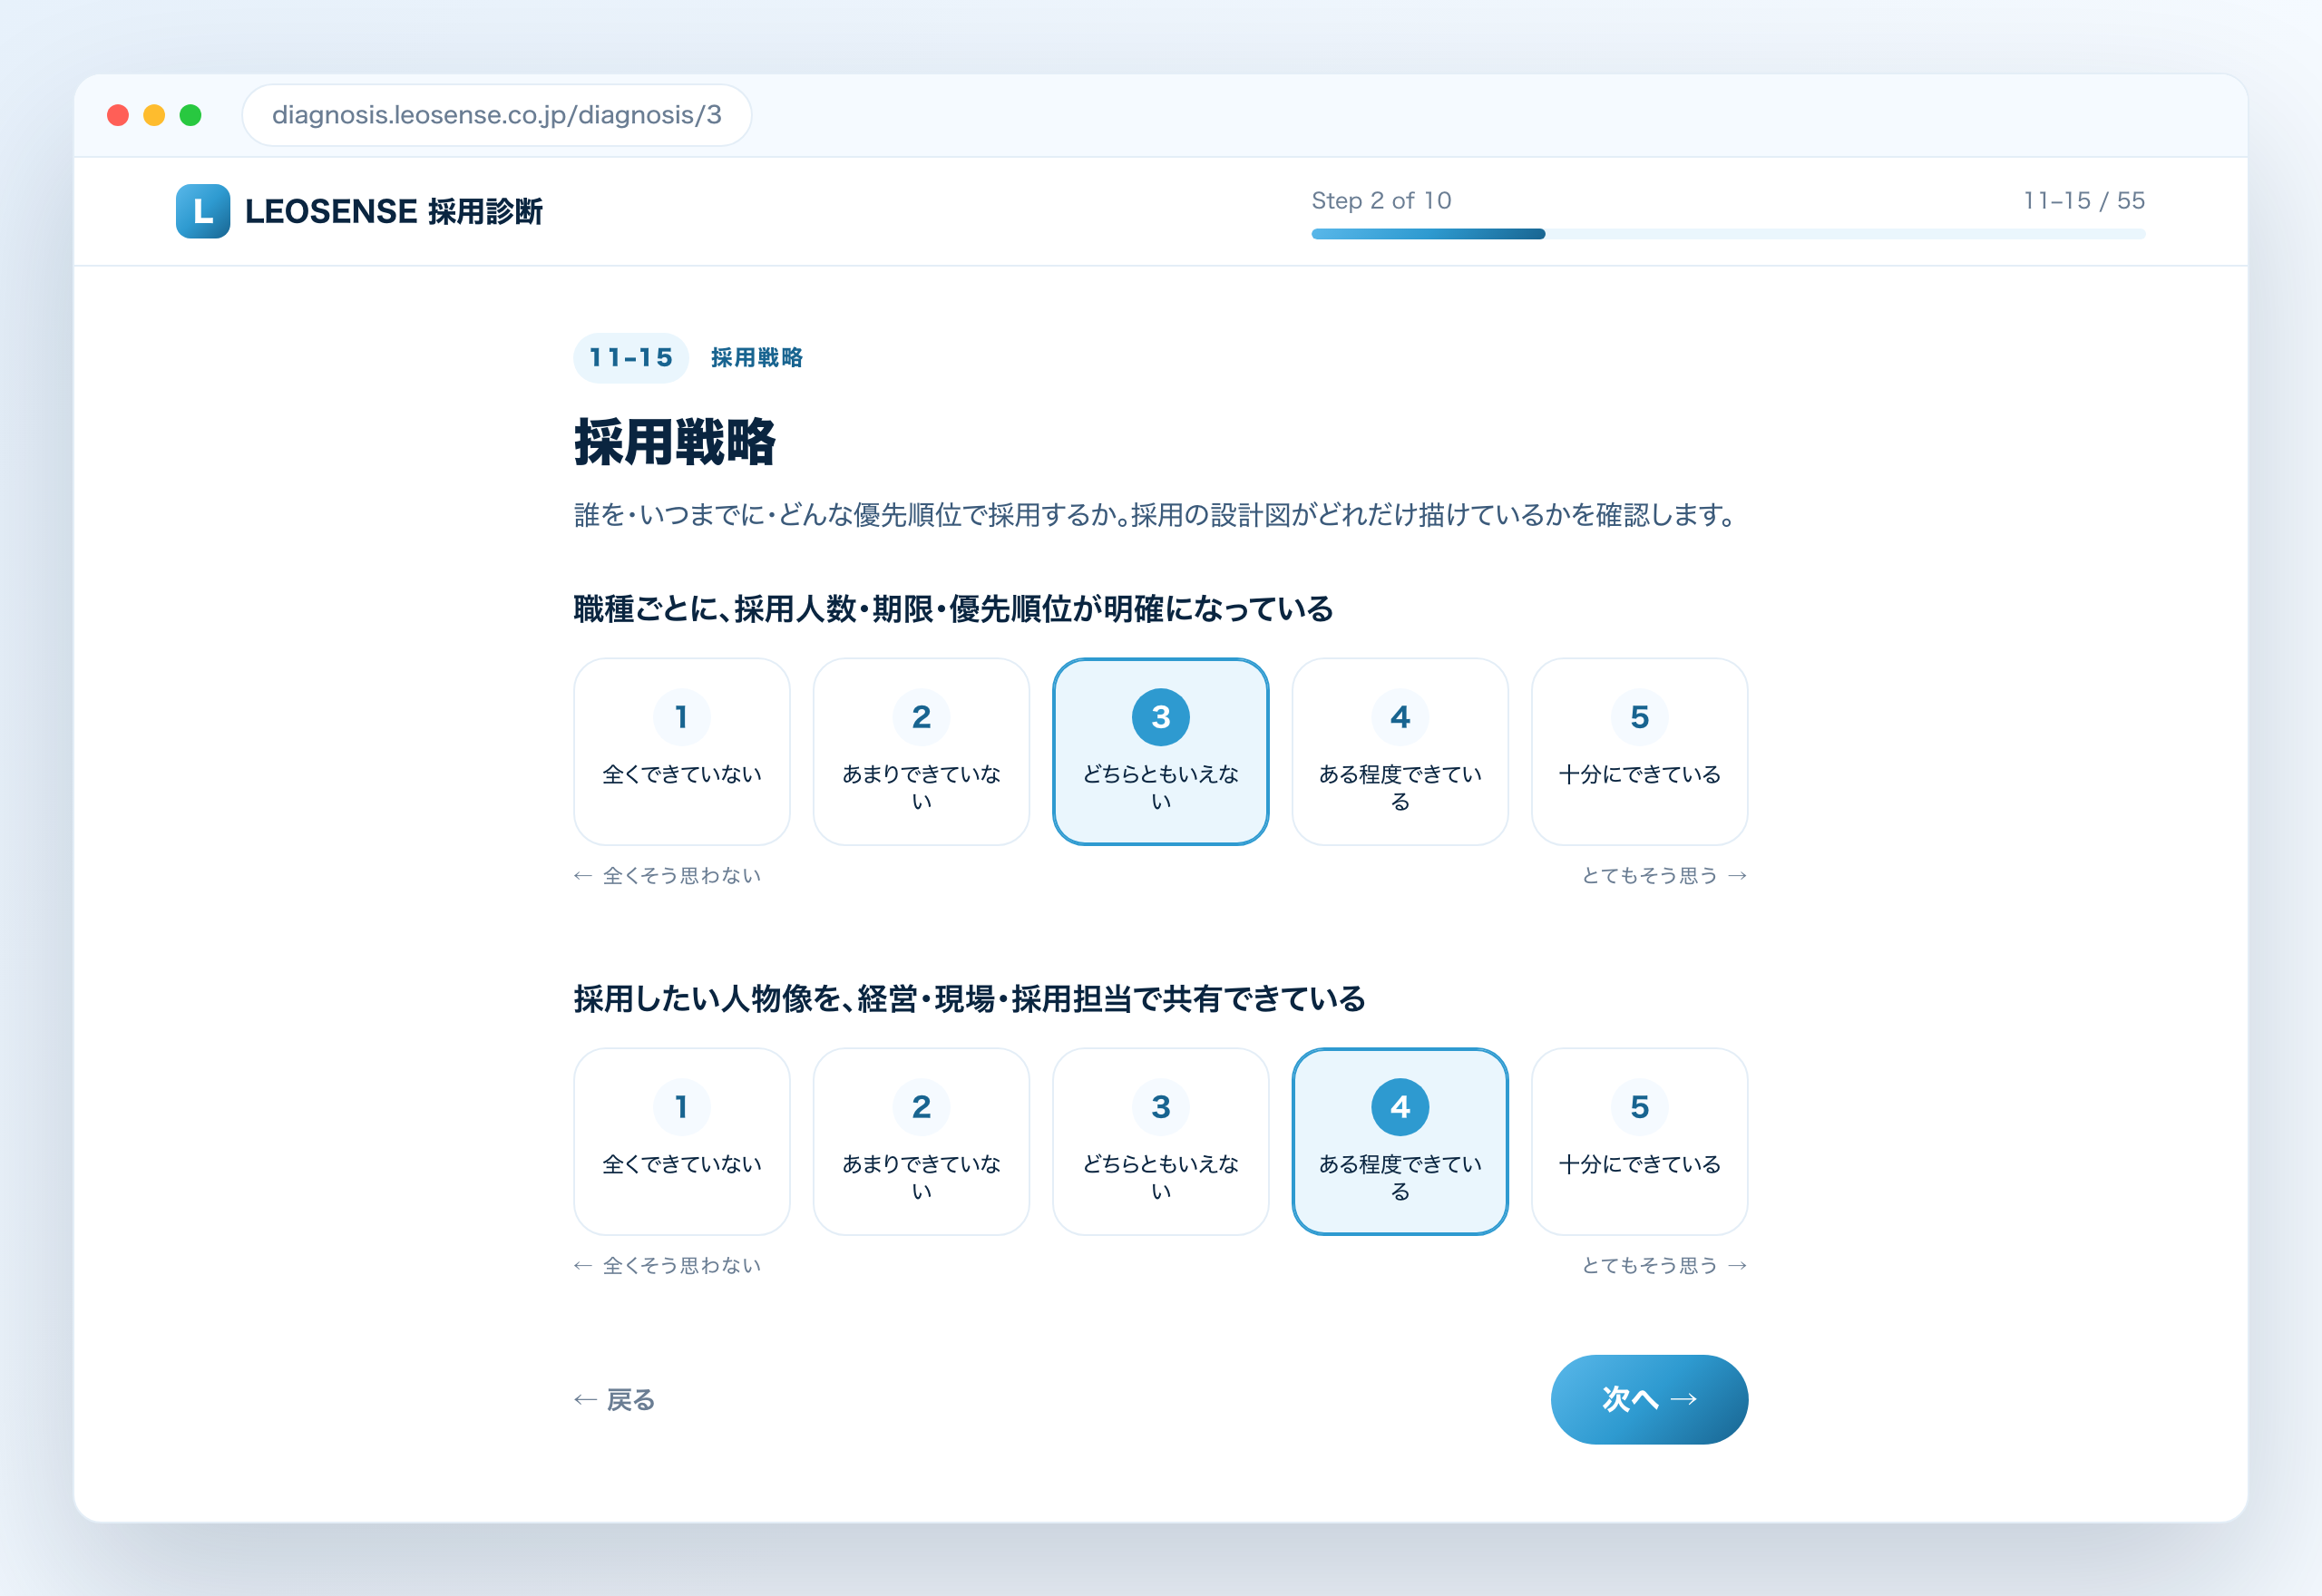This screenshot has height=1596, width=2322.
Task: Go back with the 戻る link
Action: (x=614, y=1399)
